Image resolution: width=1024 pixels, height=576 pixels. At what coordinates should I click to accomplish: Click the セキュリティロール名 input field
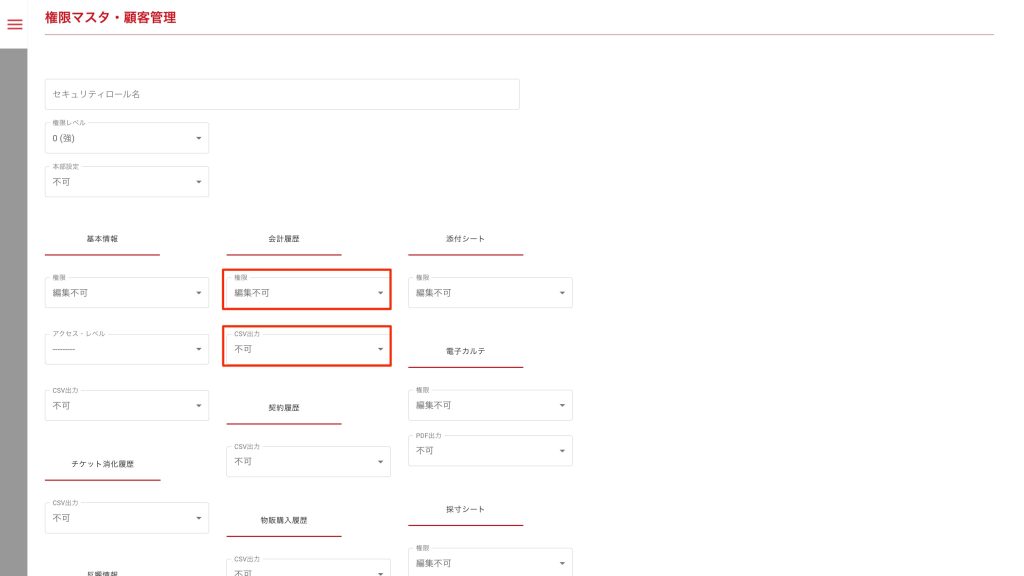coord(282,94)
